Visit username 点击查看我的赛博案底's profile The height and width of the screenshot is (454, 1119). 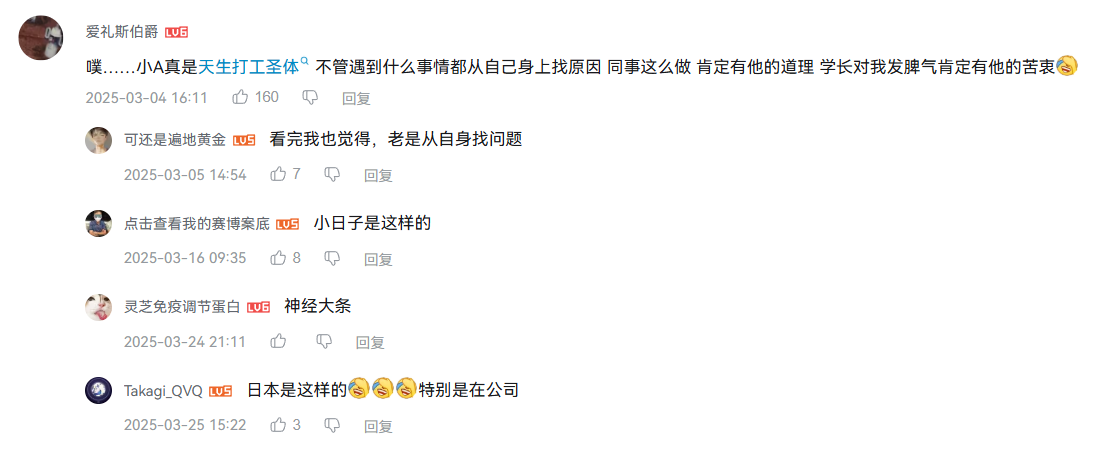(197, 223)
